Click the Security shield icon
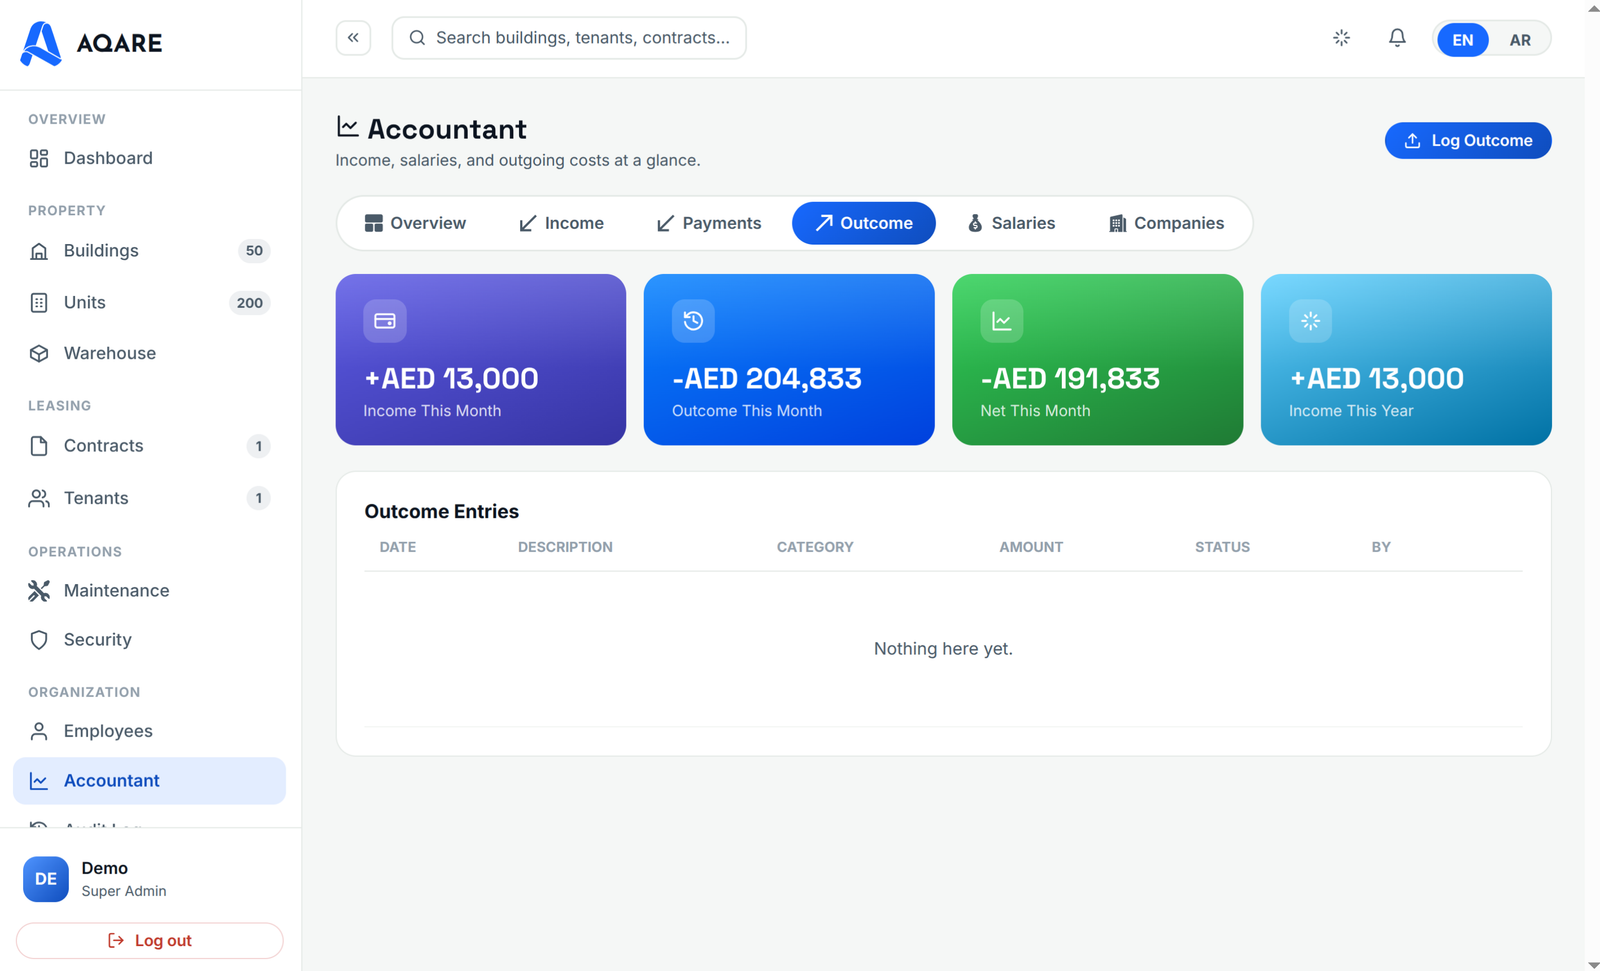 point(39,640)
